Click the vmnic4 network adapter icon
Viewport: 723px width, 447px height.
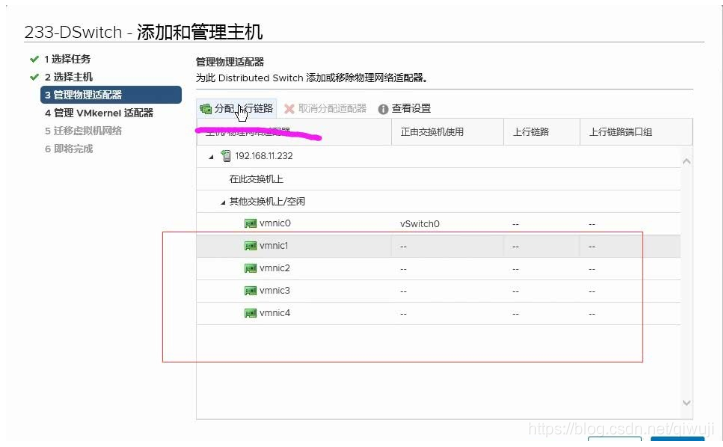[250, 313]
